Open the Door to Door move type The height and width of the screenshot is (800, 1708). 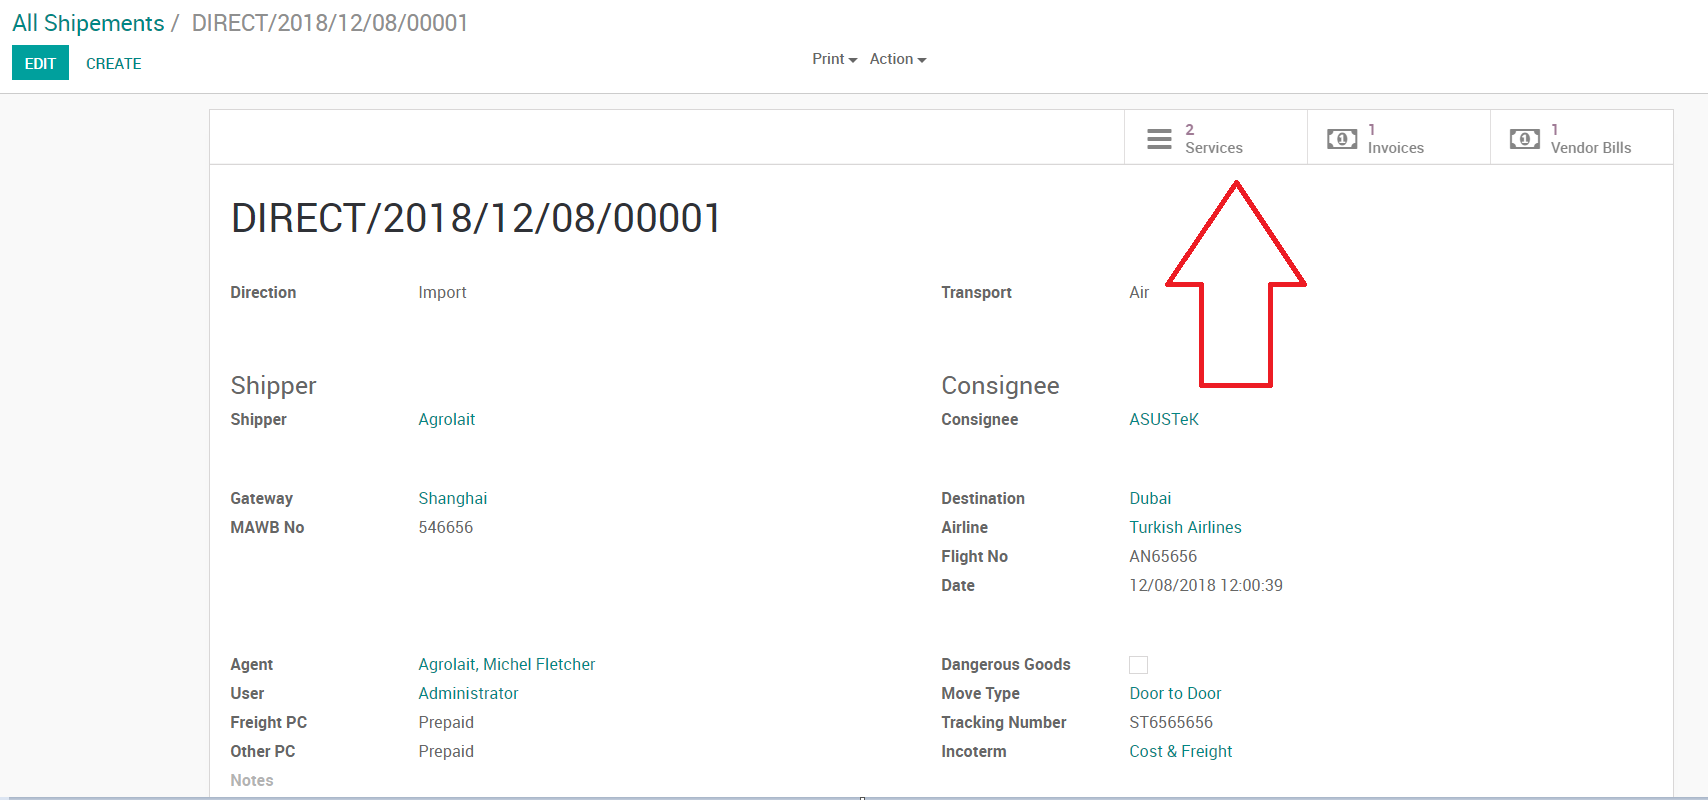click(1175, 693)
